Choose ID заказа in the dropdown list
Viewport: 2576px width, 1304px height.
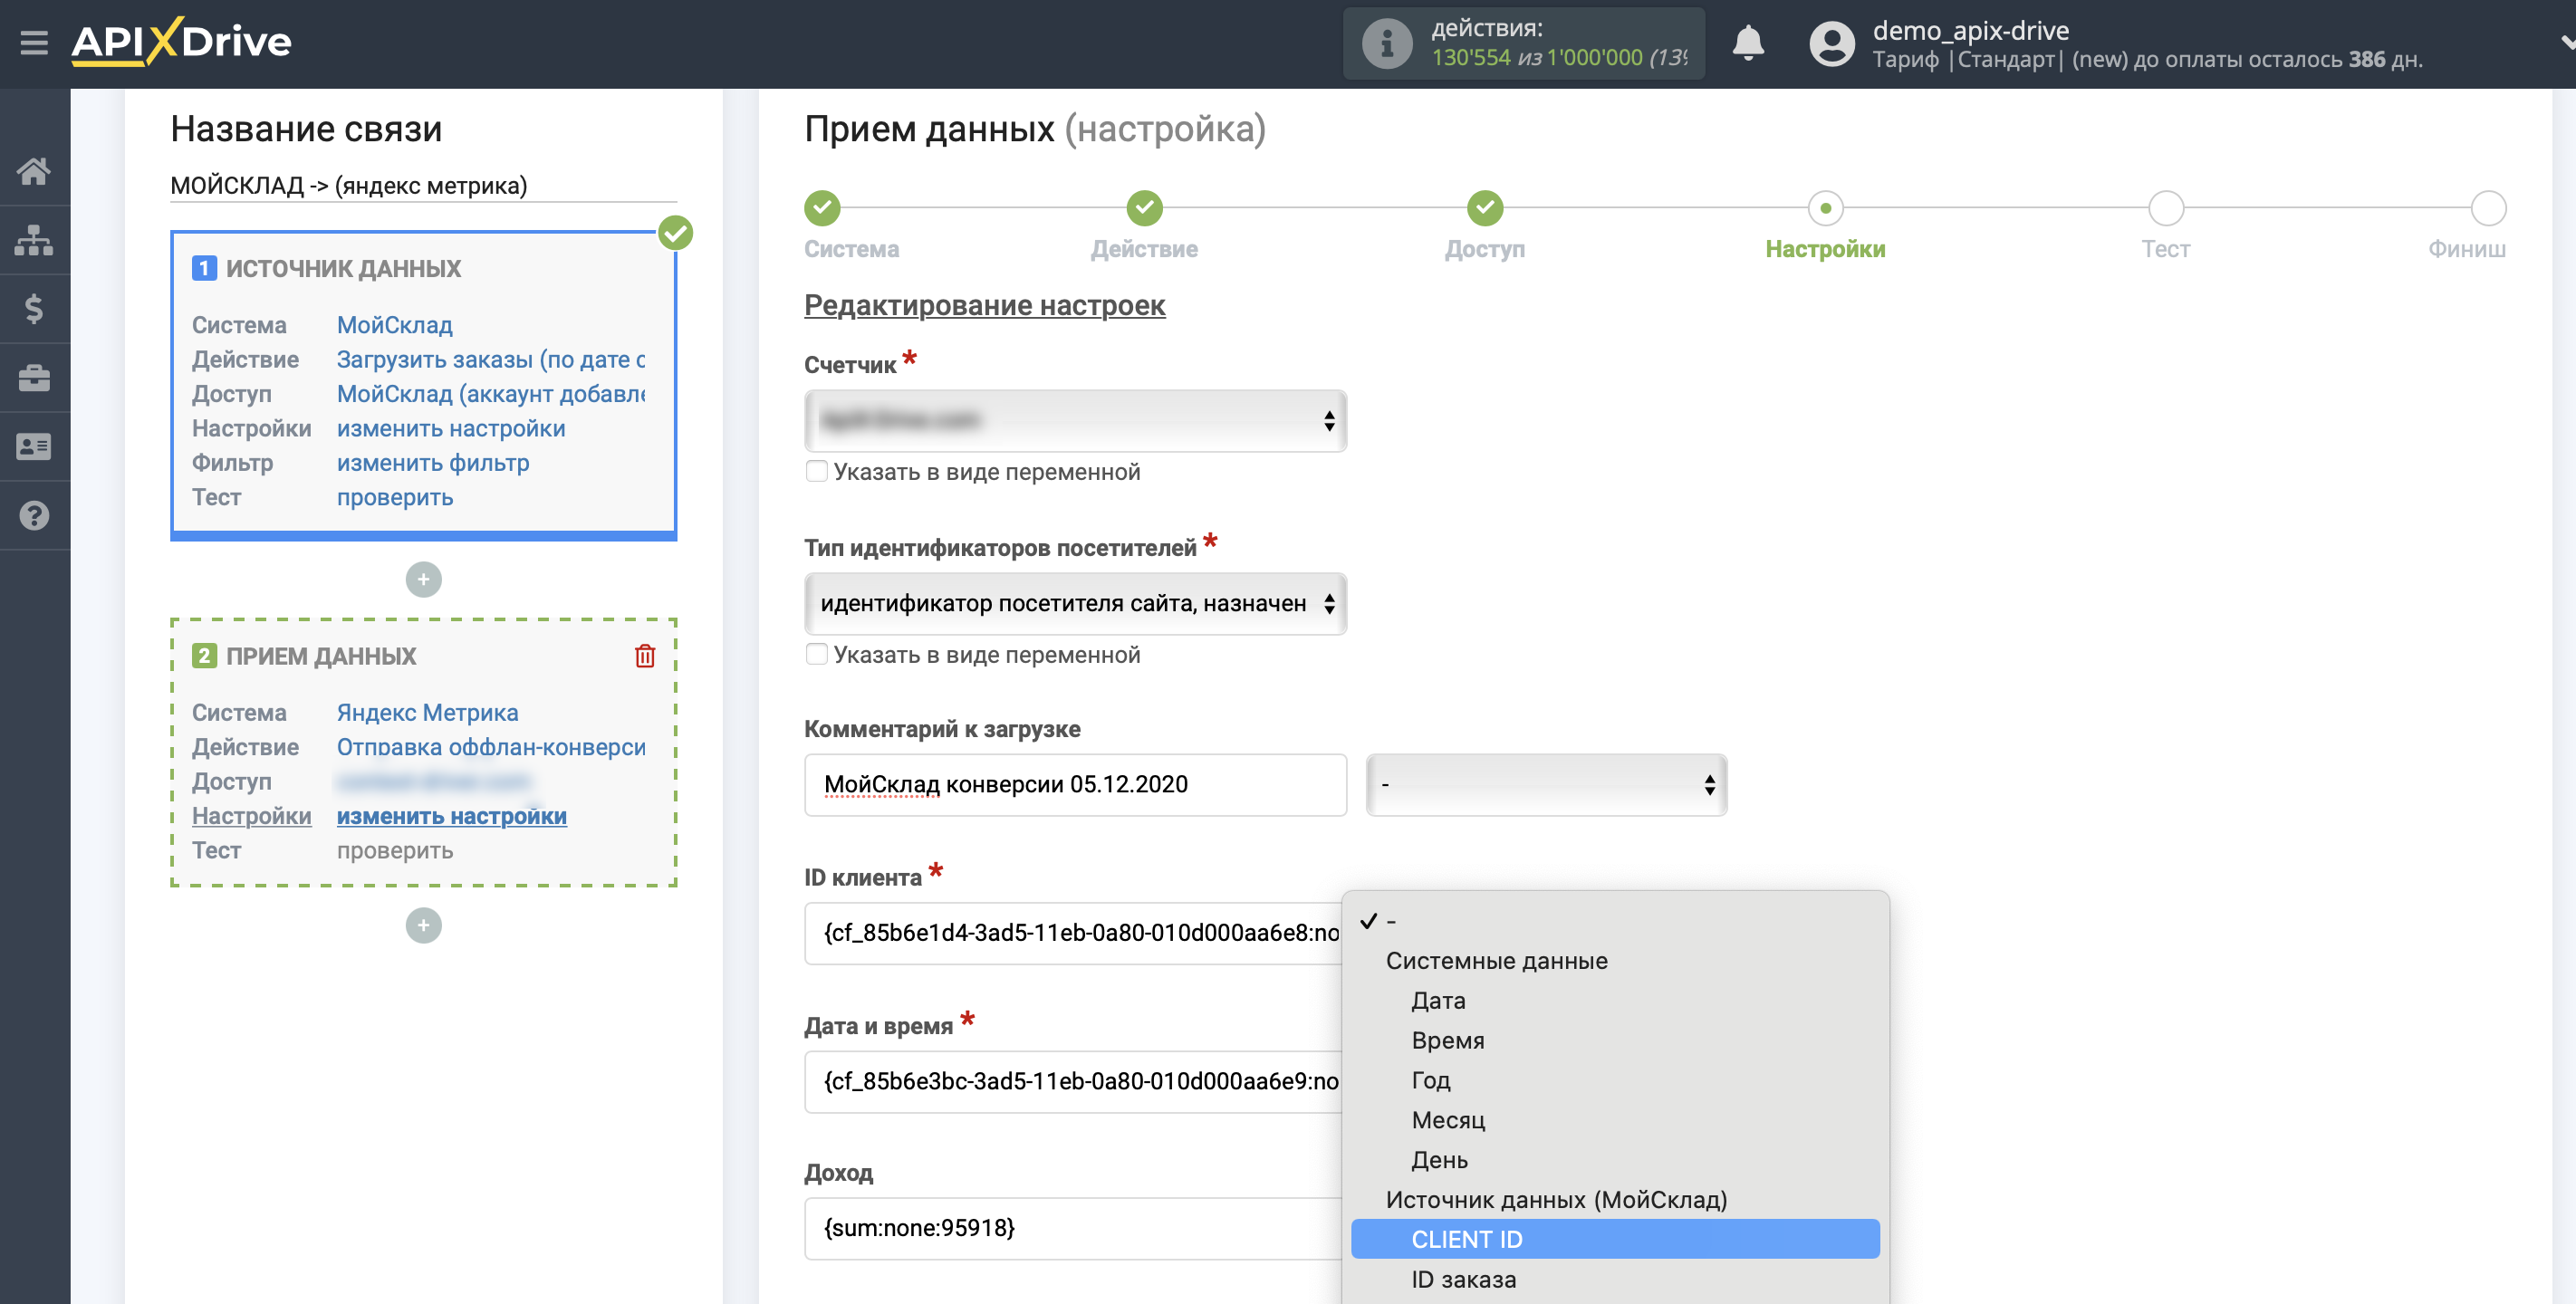coord(1615,1279)
